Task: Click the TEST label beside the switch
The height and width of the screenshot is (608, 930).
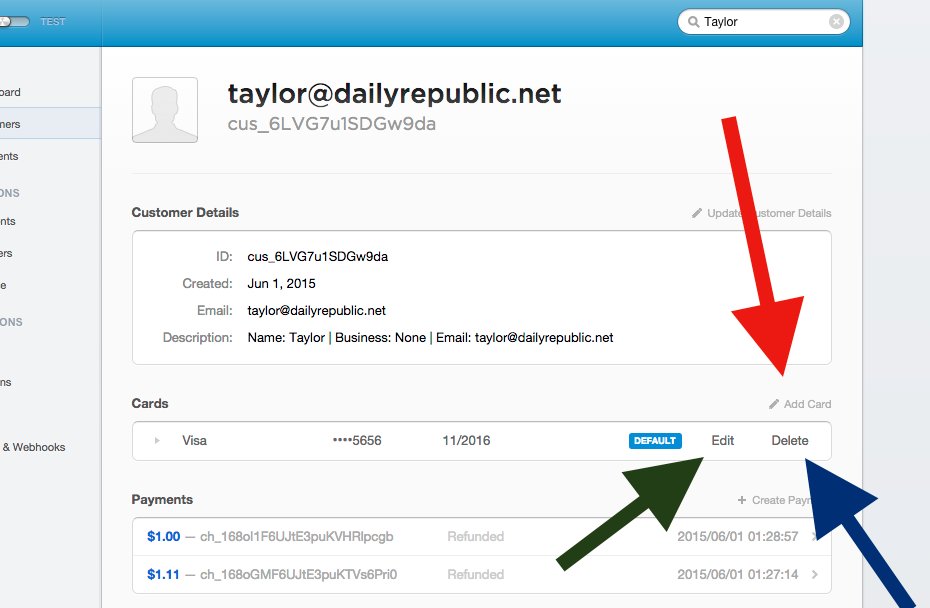Action: coord(53,21)
